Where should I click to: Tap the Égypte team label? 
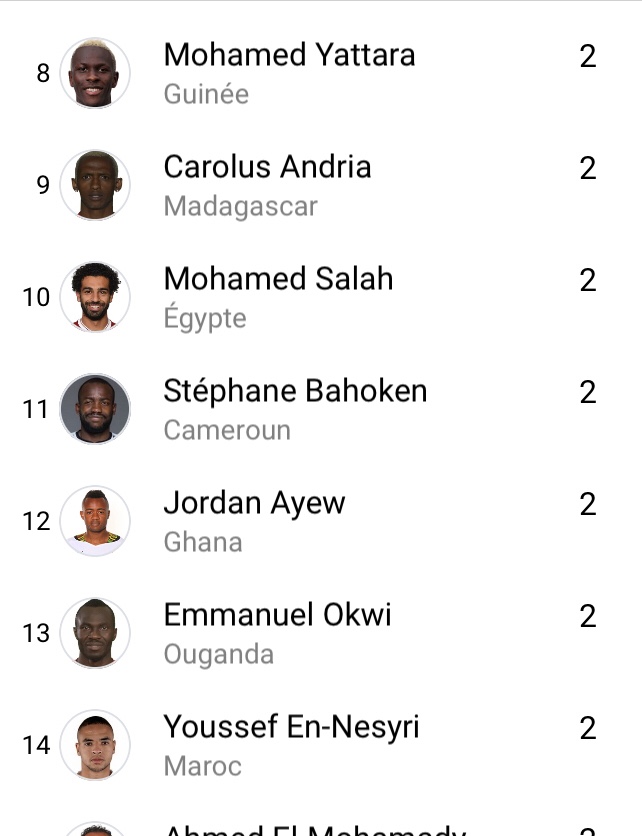205,318
